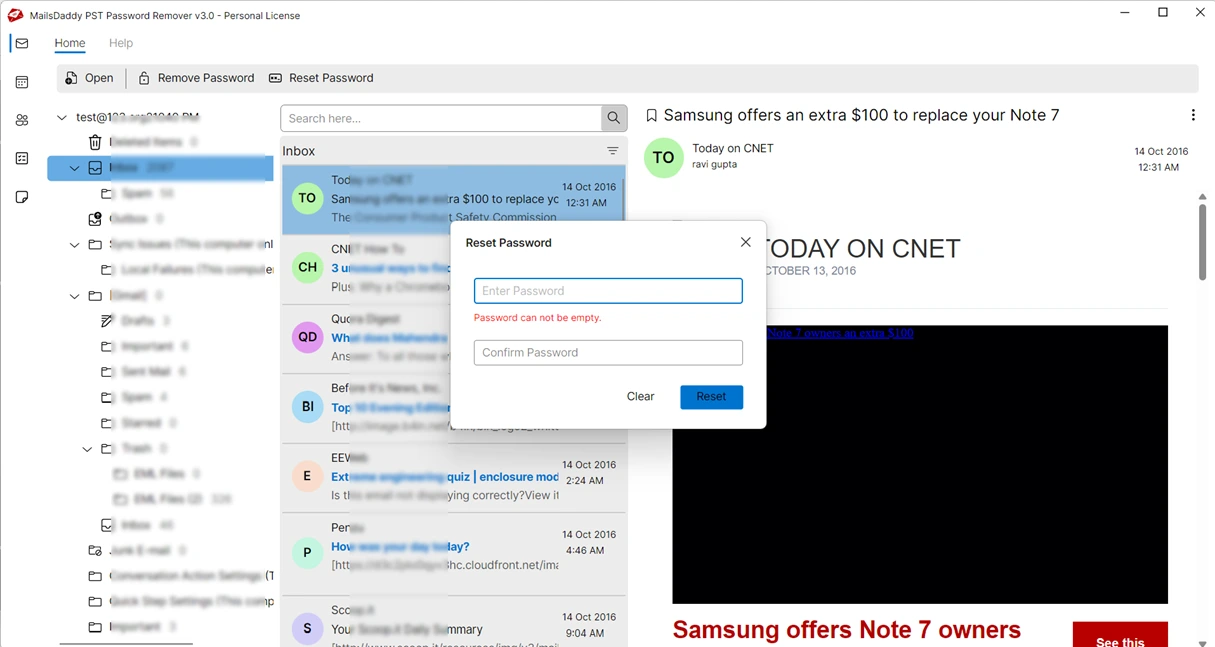Click the Drafts folder icon
The image size is (1215, 647).
(x=107, y=321)
